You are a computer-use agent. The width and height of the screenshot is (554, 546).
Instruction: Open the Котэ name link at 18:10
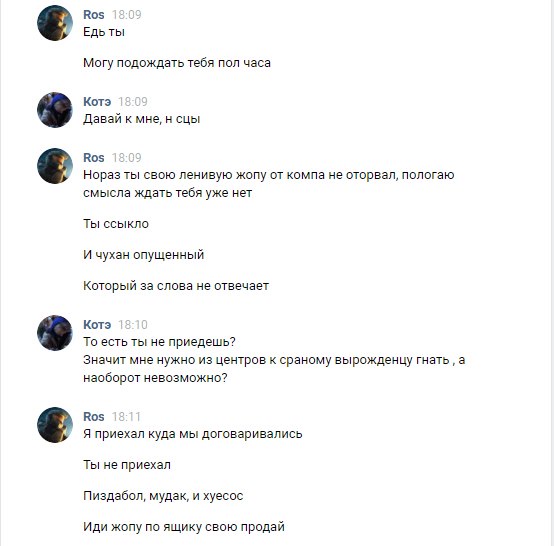pyautogui.click(x=97, y=325)
